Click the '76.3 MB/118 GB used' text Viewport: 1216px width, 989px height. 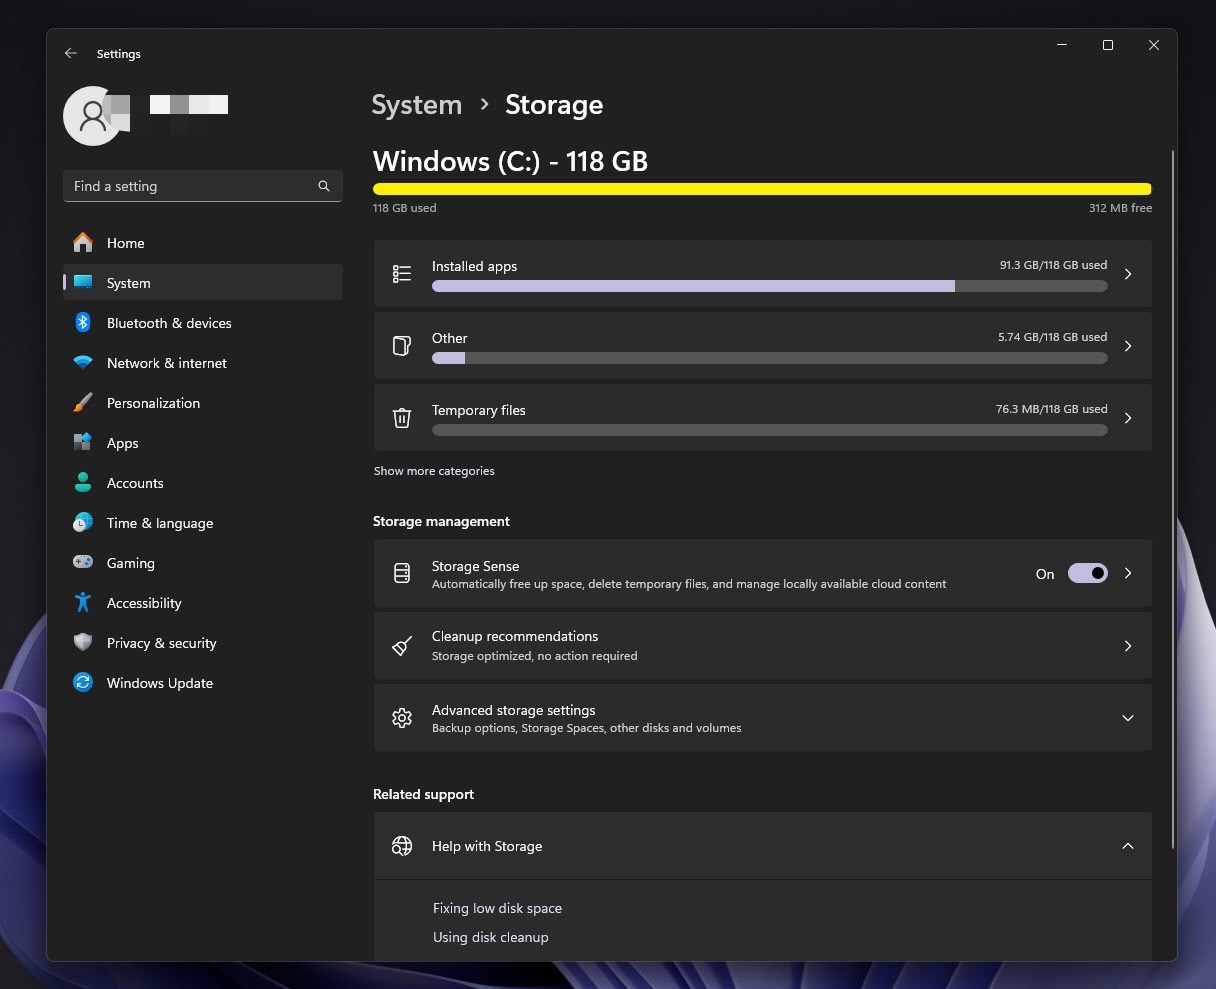(1051, 409)
